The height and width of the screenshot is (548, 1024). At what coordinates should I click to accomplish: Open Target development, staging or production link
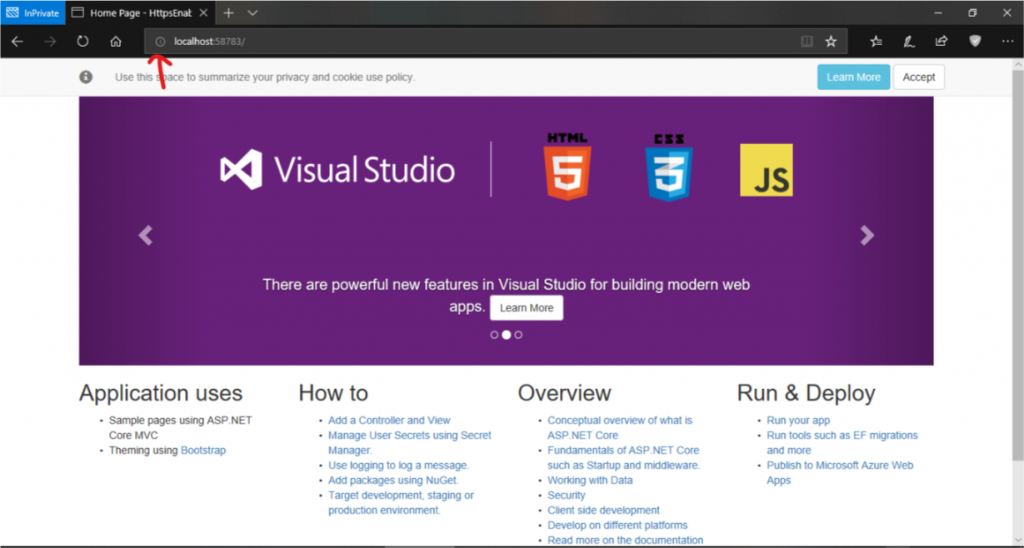(401, 502)
